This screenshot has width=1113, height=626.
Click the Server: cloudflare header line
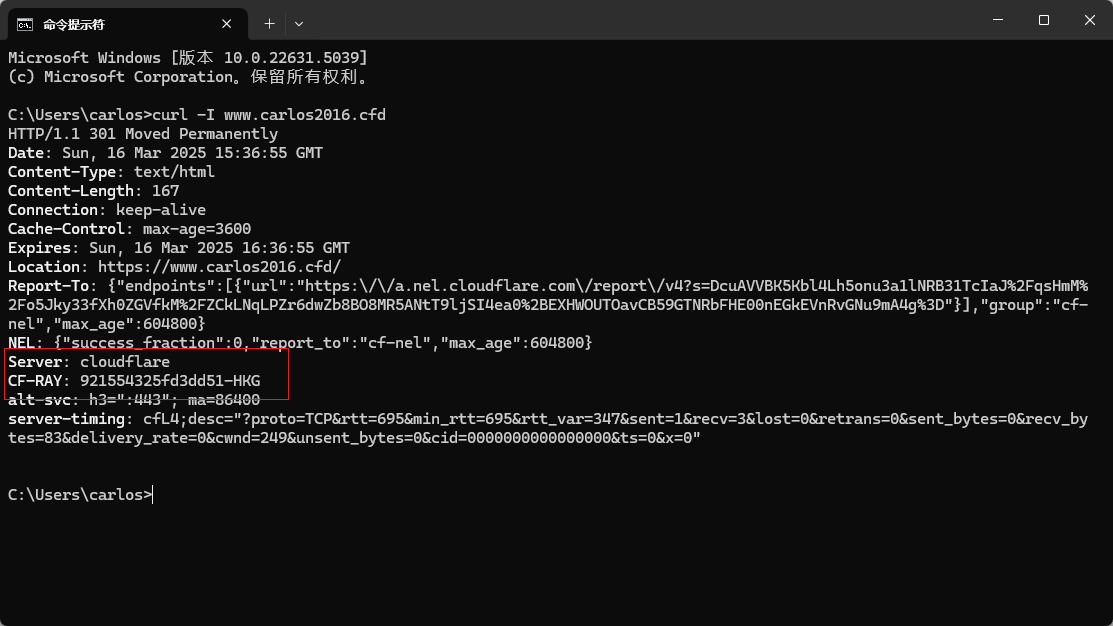click(89, 362)
